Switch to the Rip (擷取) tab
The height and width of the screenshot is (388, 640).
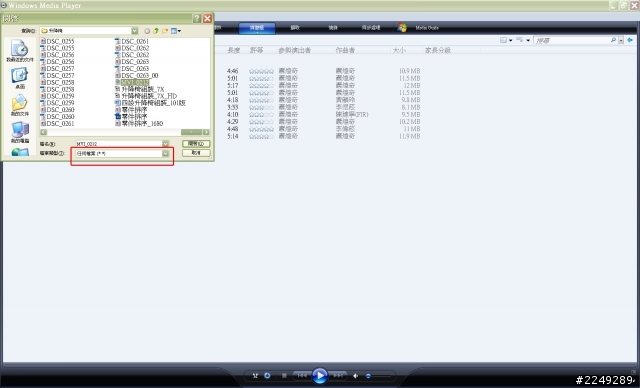click(x=295, y=28)
